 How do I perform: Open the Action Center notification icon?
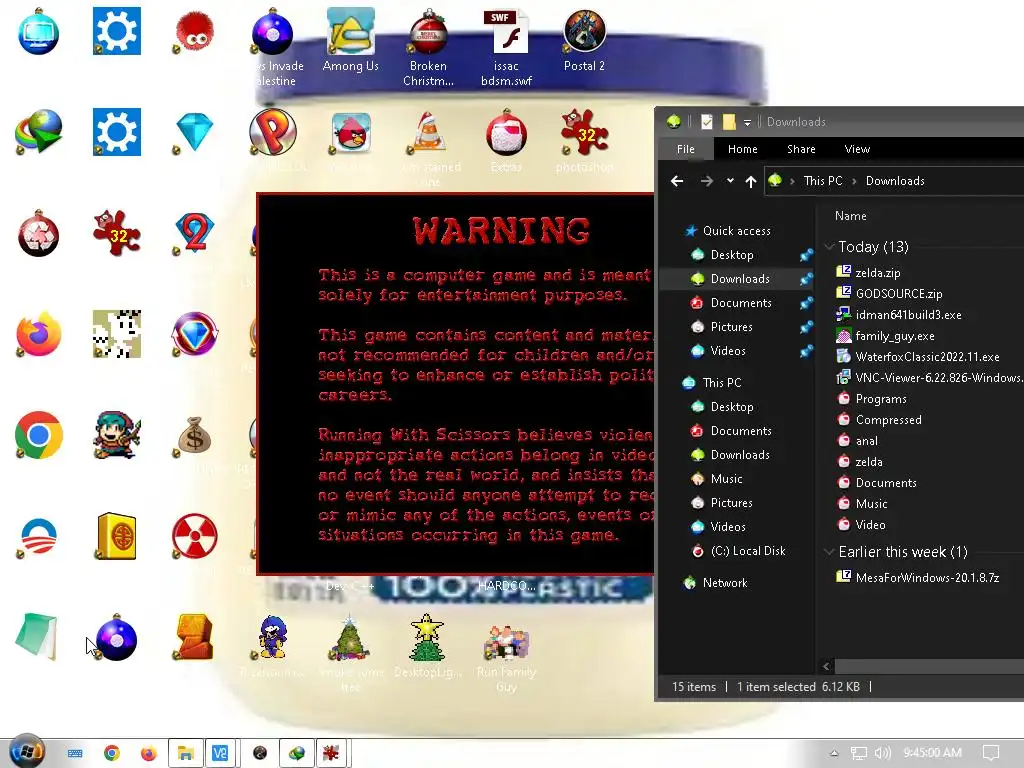click(991, 753)
